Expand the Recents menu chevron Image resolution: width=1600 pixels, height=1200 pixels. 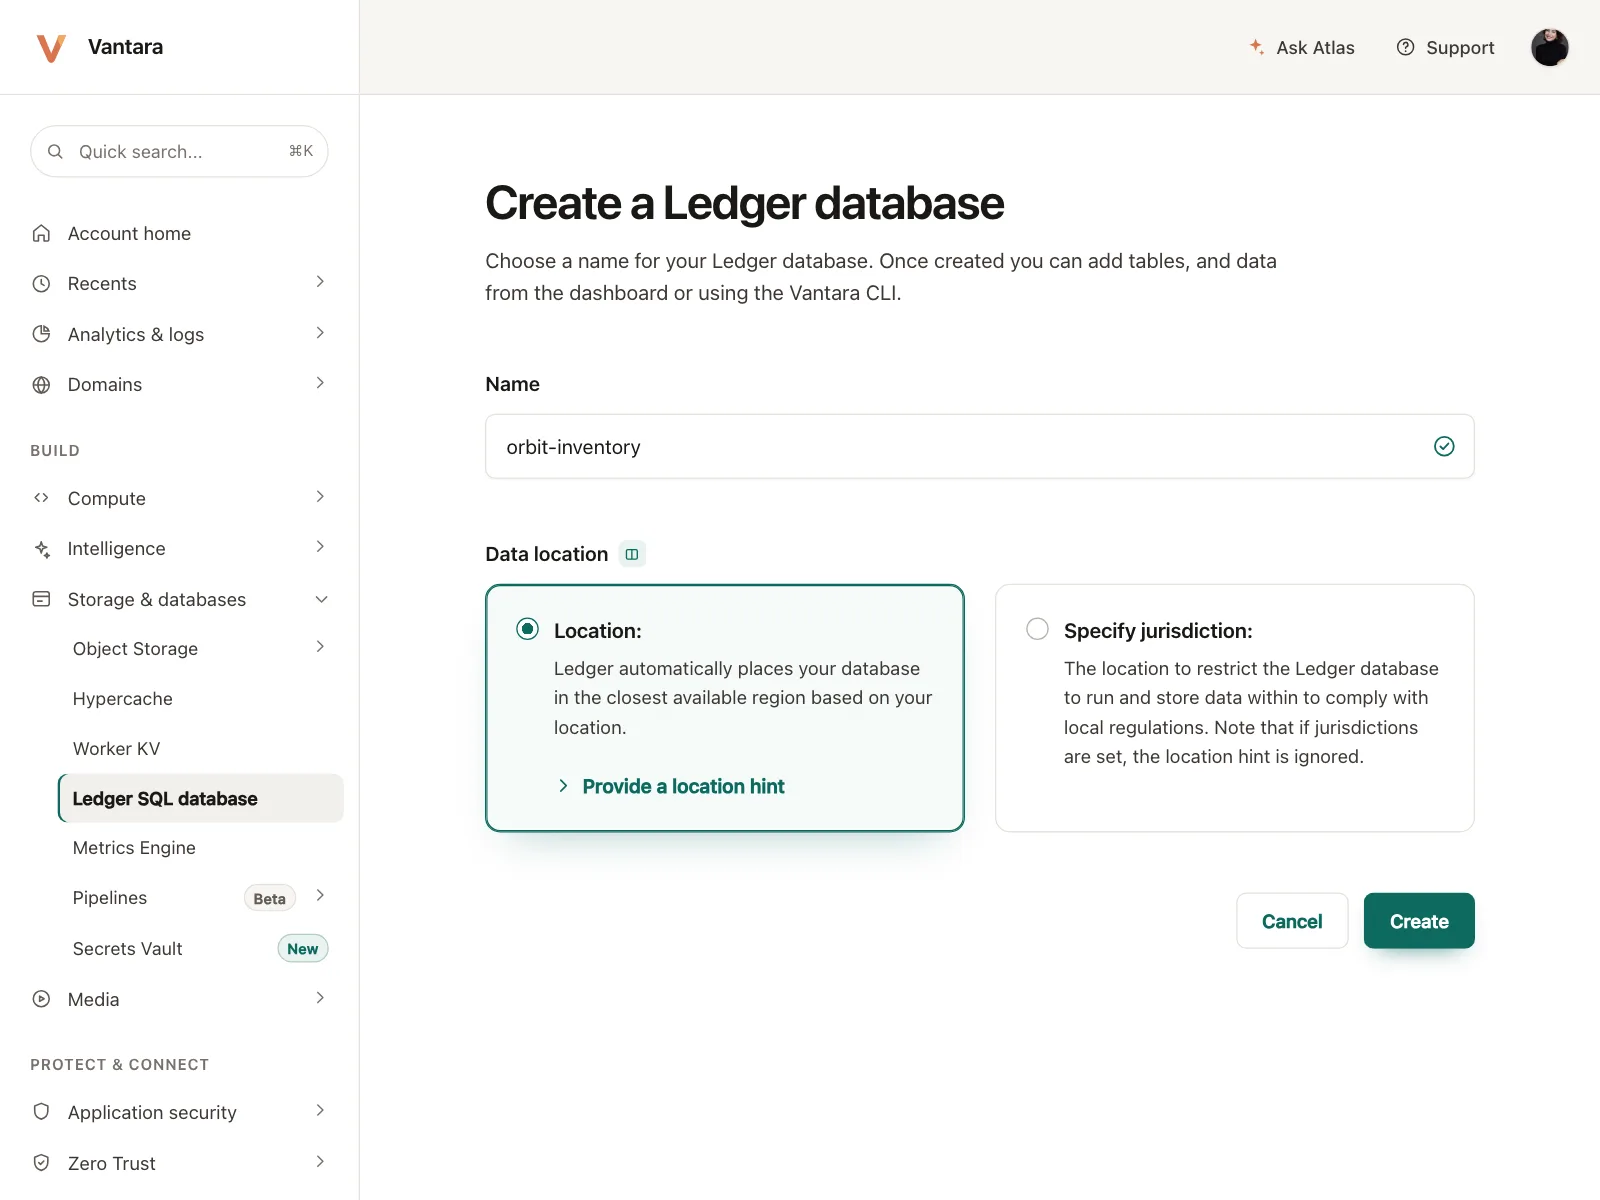pyautogui.click(x=320, y=282)
